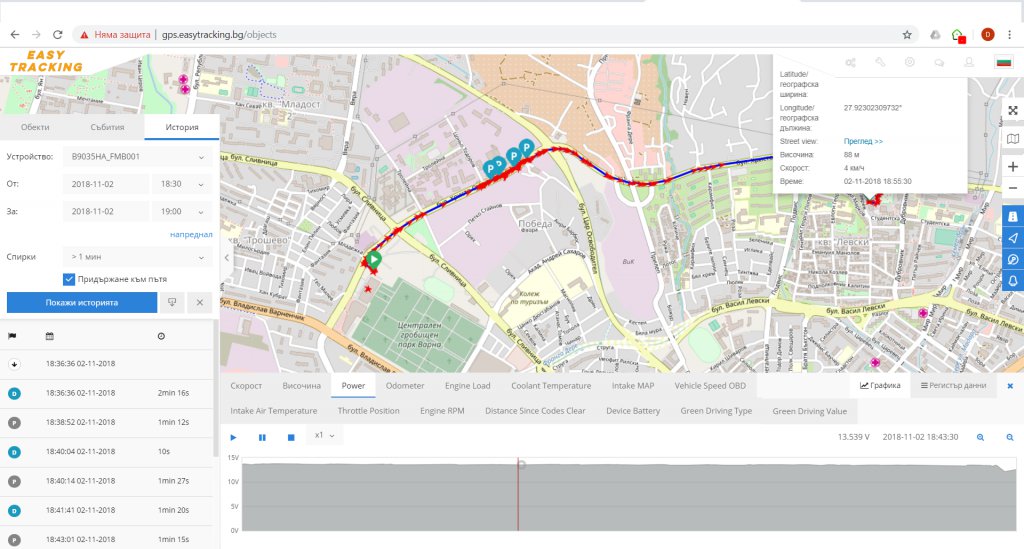Open the Устройство device dropdown
This screenshot has width=1024, height=549.
[138, 157]
